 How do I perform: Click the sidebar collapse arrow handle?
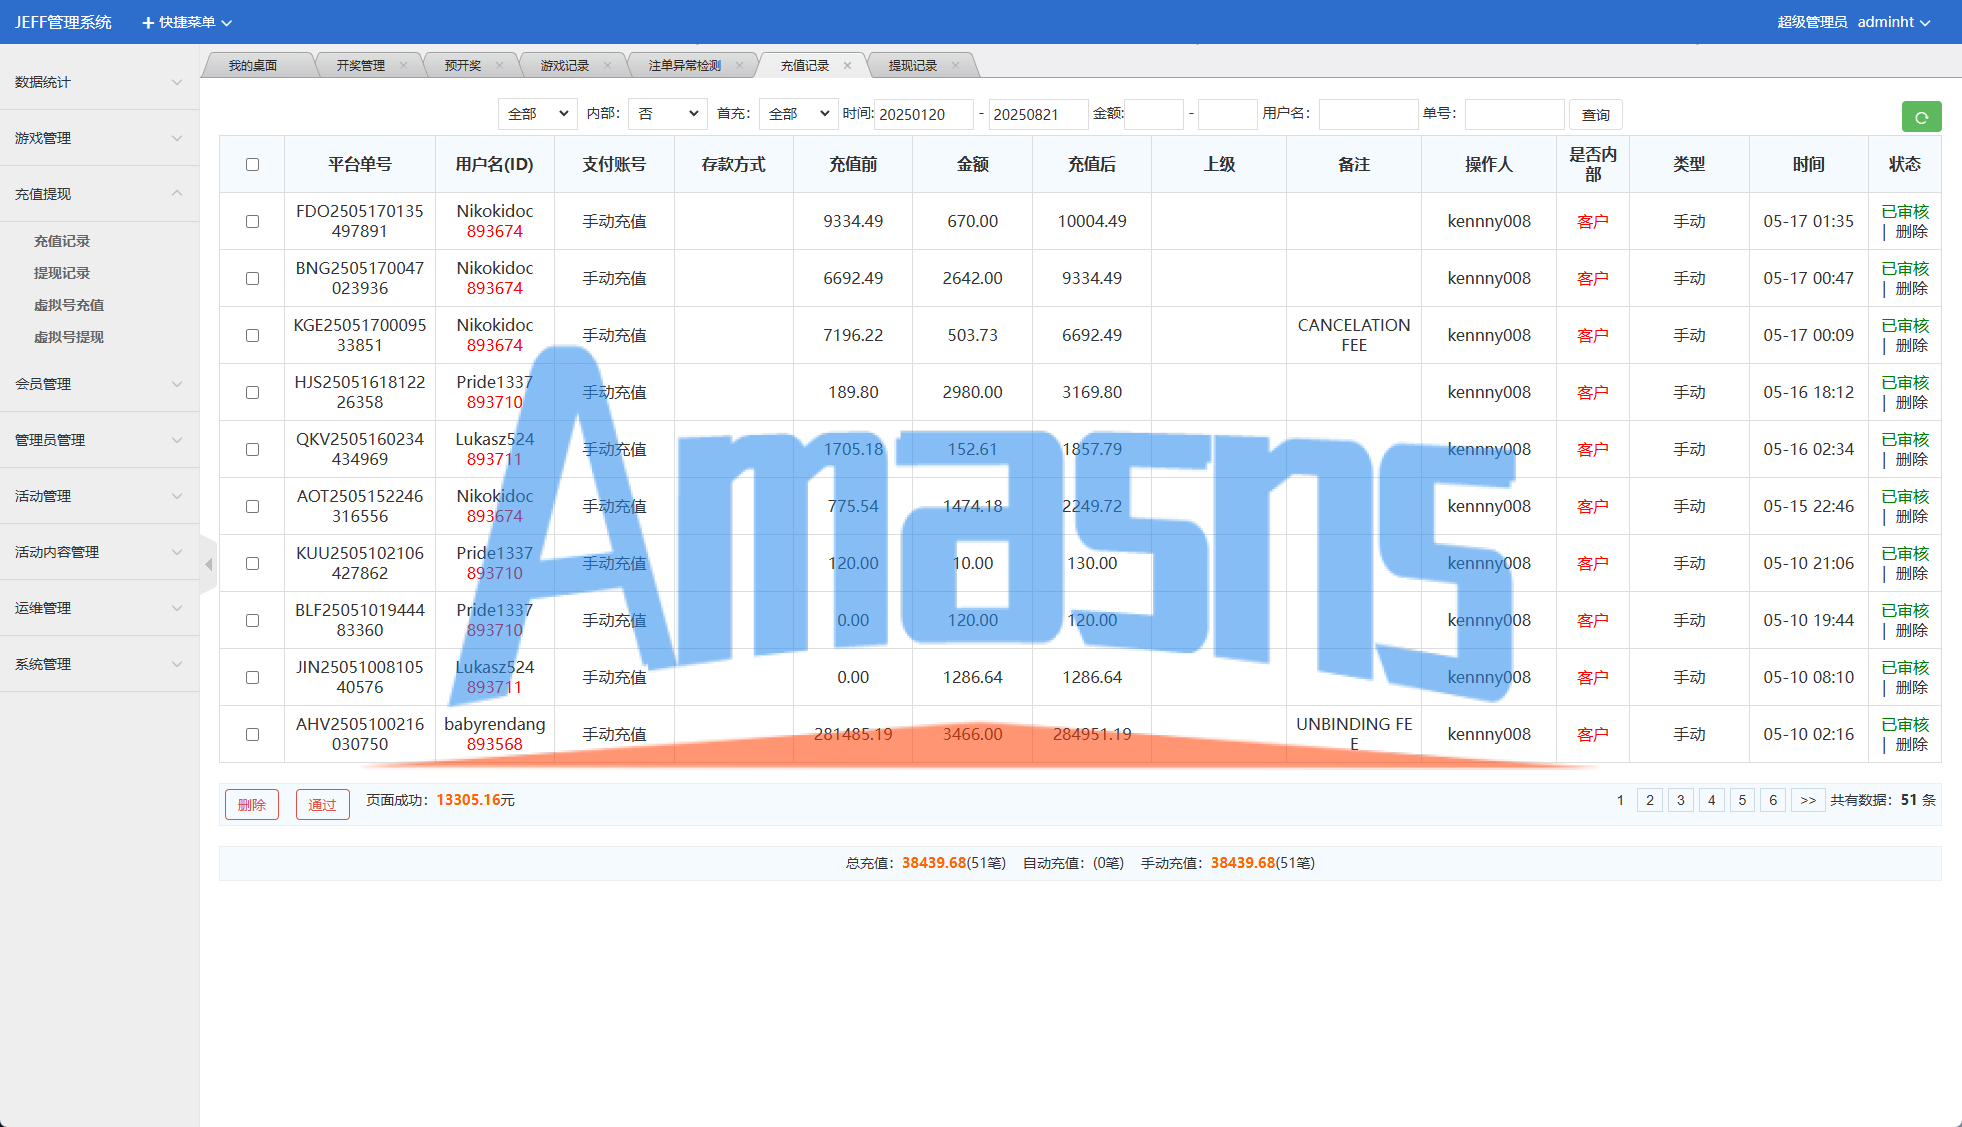point(208,565)
